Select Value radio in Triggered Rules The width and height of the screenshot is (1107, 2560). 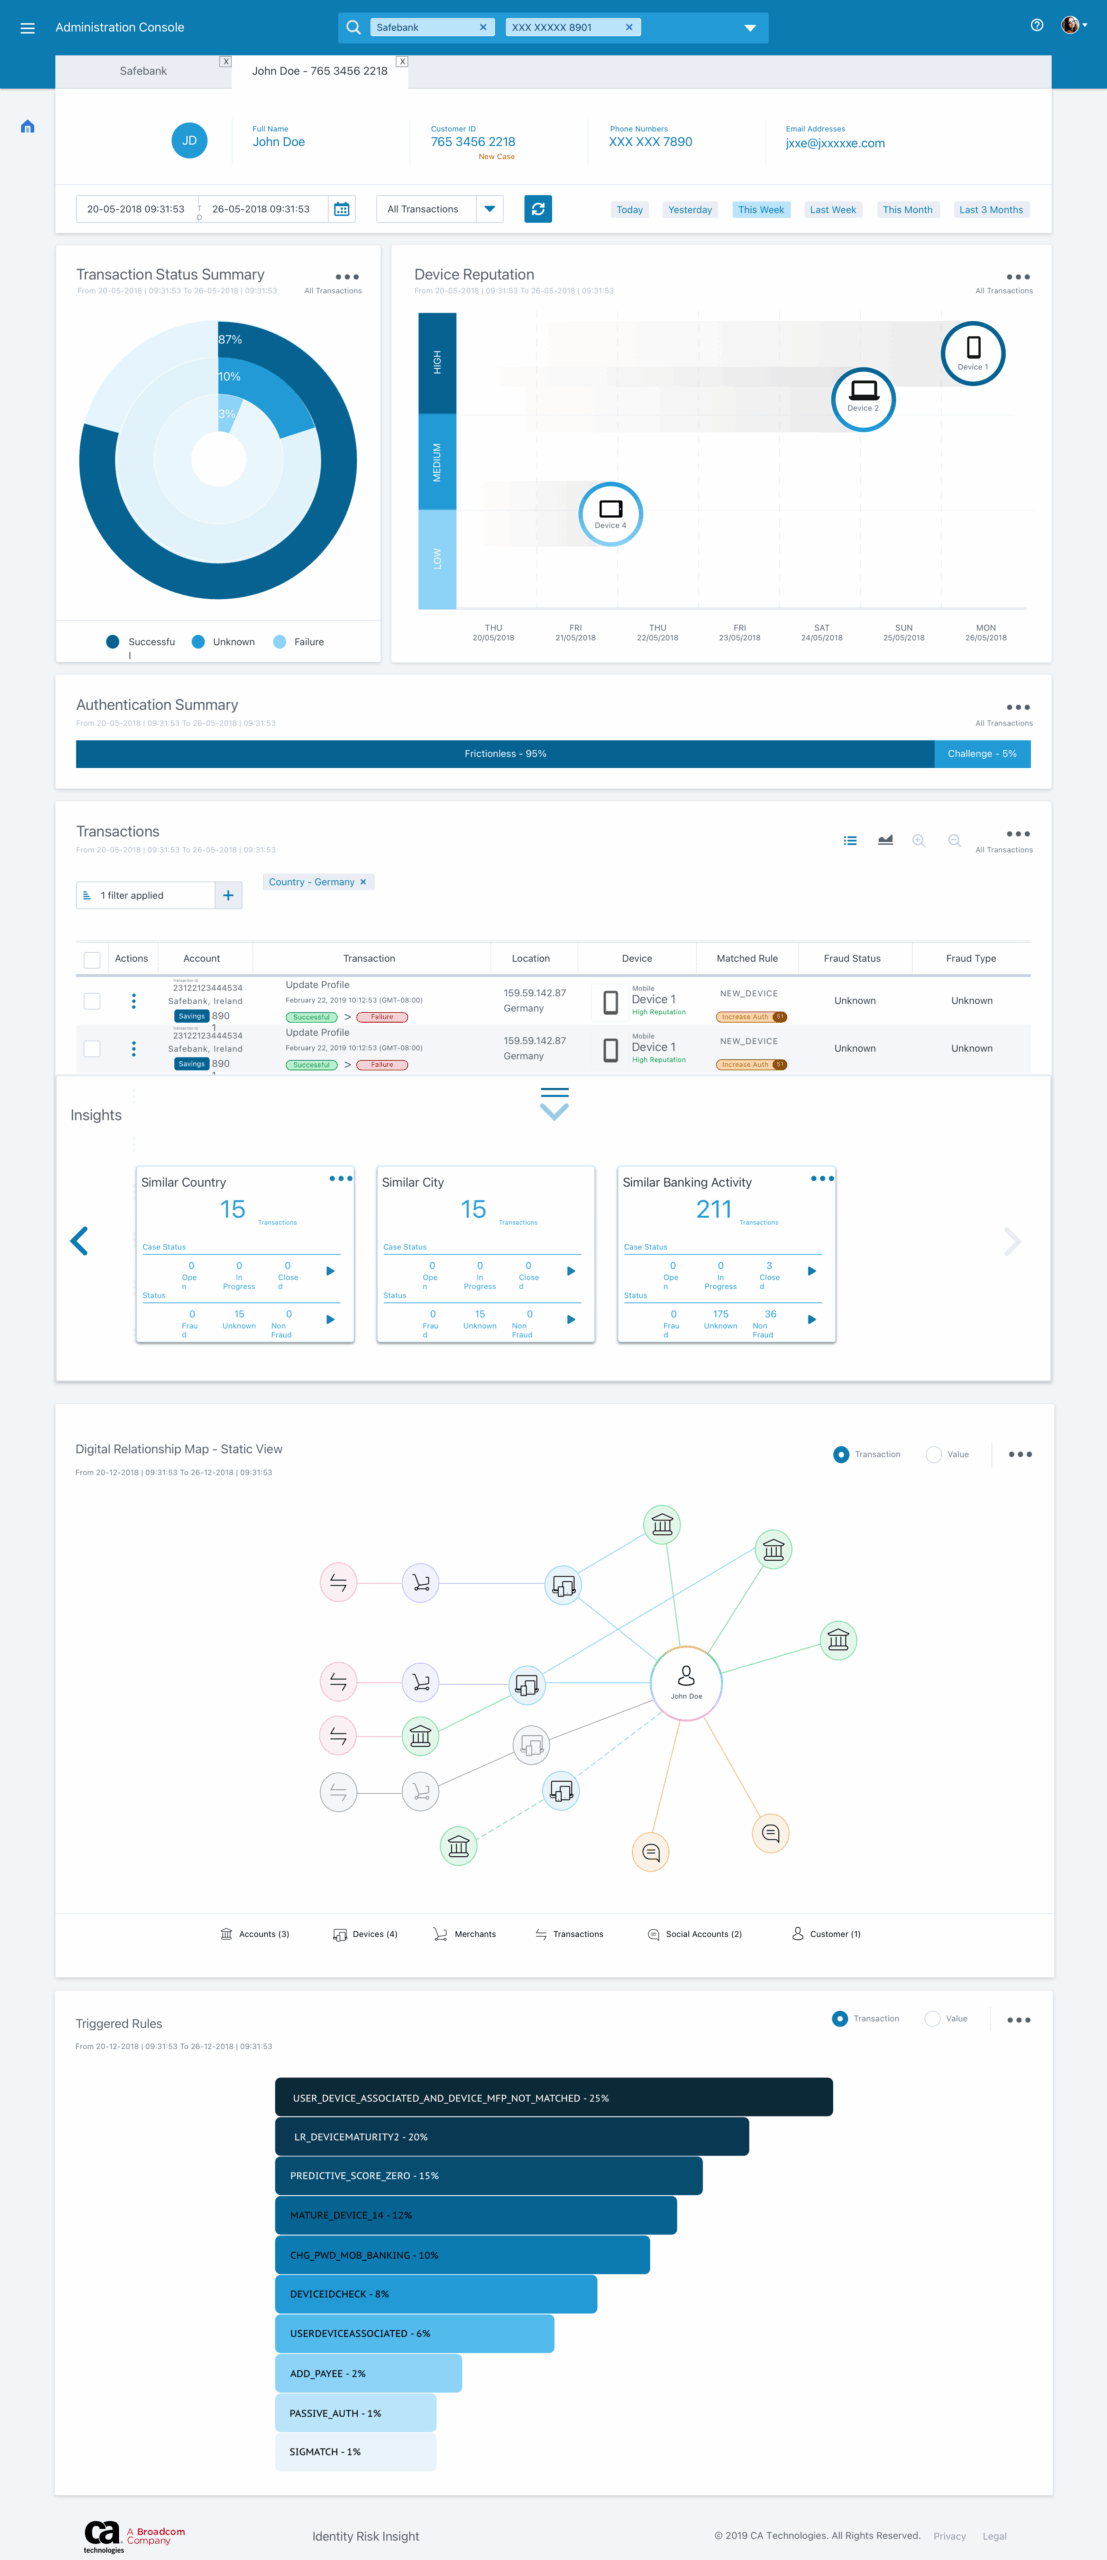coord(933,2018)
